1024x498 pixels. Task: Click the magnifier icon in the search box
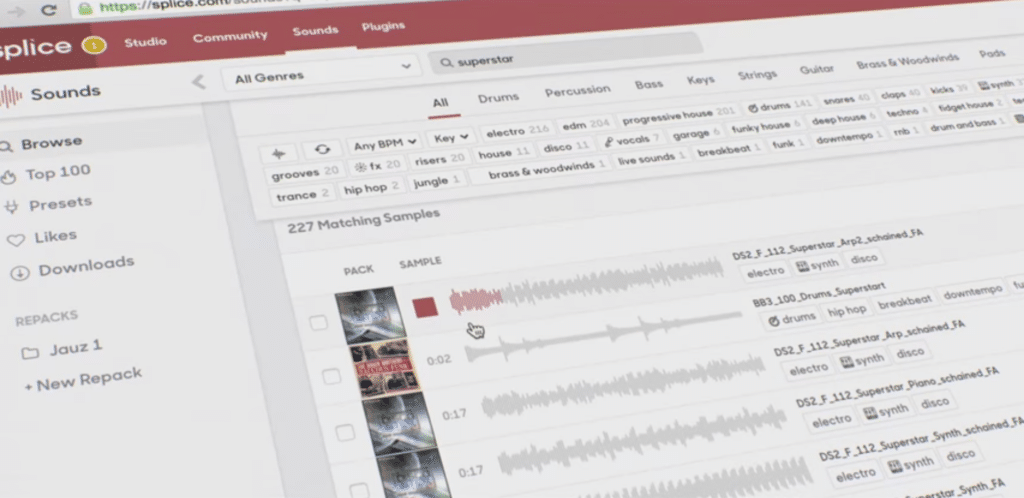tap(447, 63)
